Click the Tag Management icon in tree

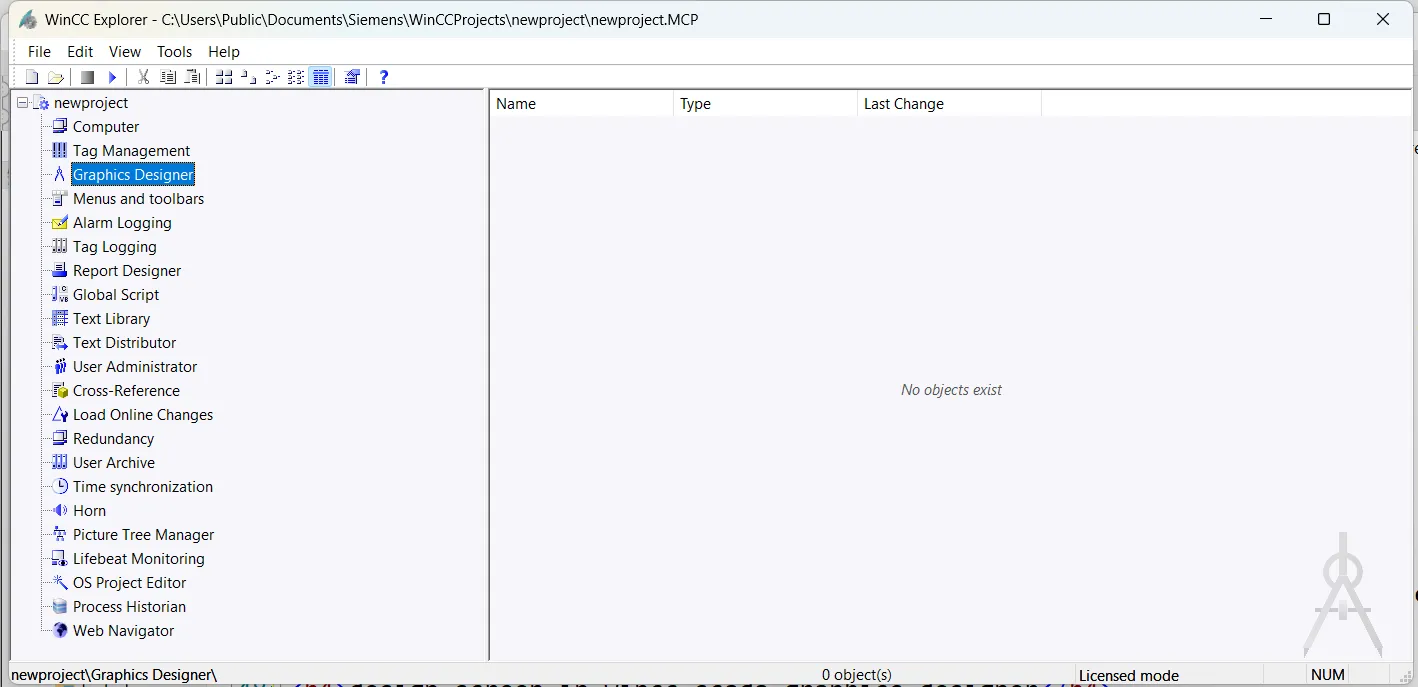(60, 150)
